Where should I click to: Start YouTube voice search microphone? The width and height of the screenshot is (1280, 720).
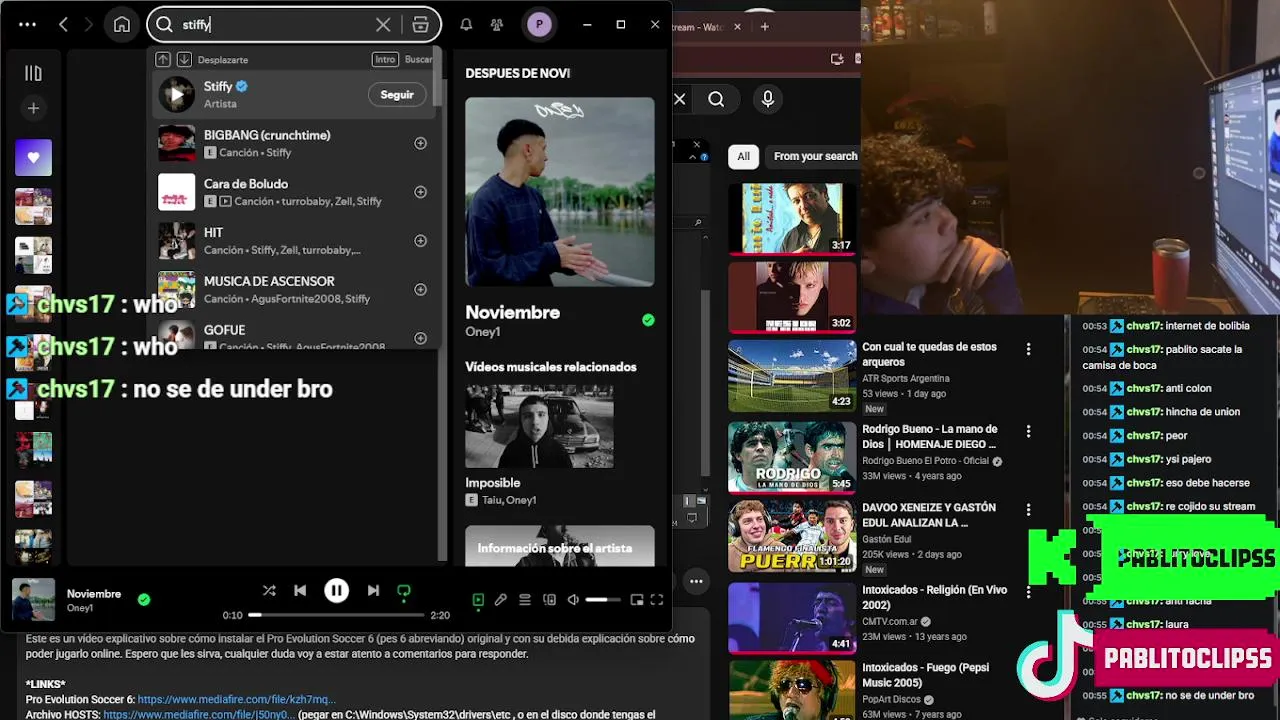pyautogui.click(x=768, y=99)
